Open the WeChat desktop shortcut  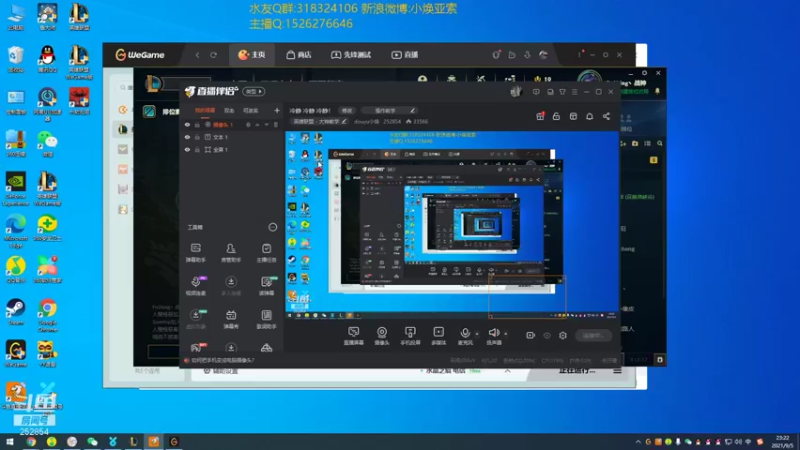pyautogui.click(x=47, y=143)
